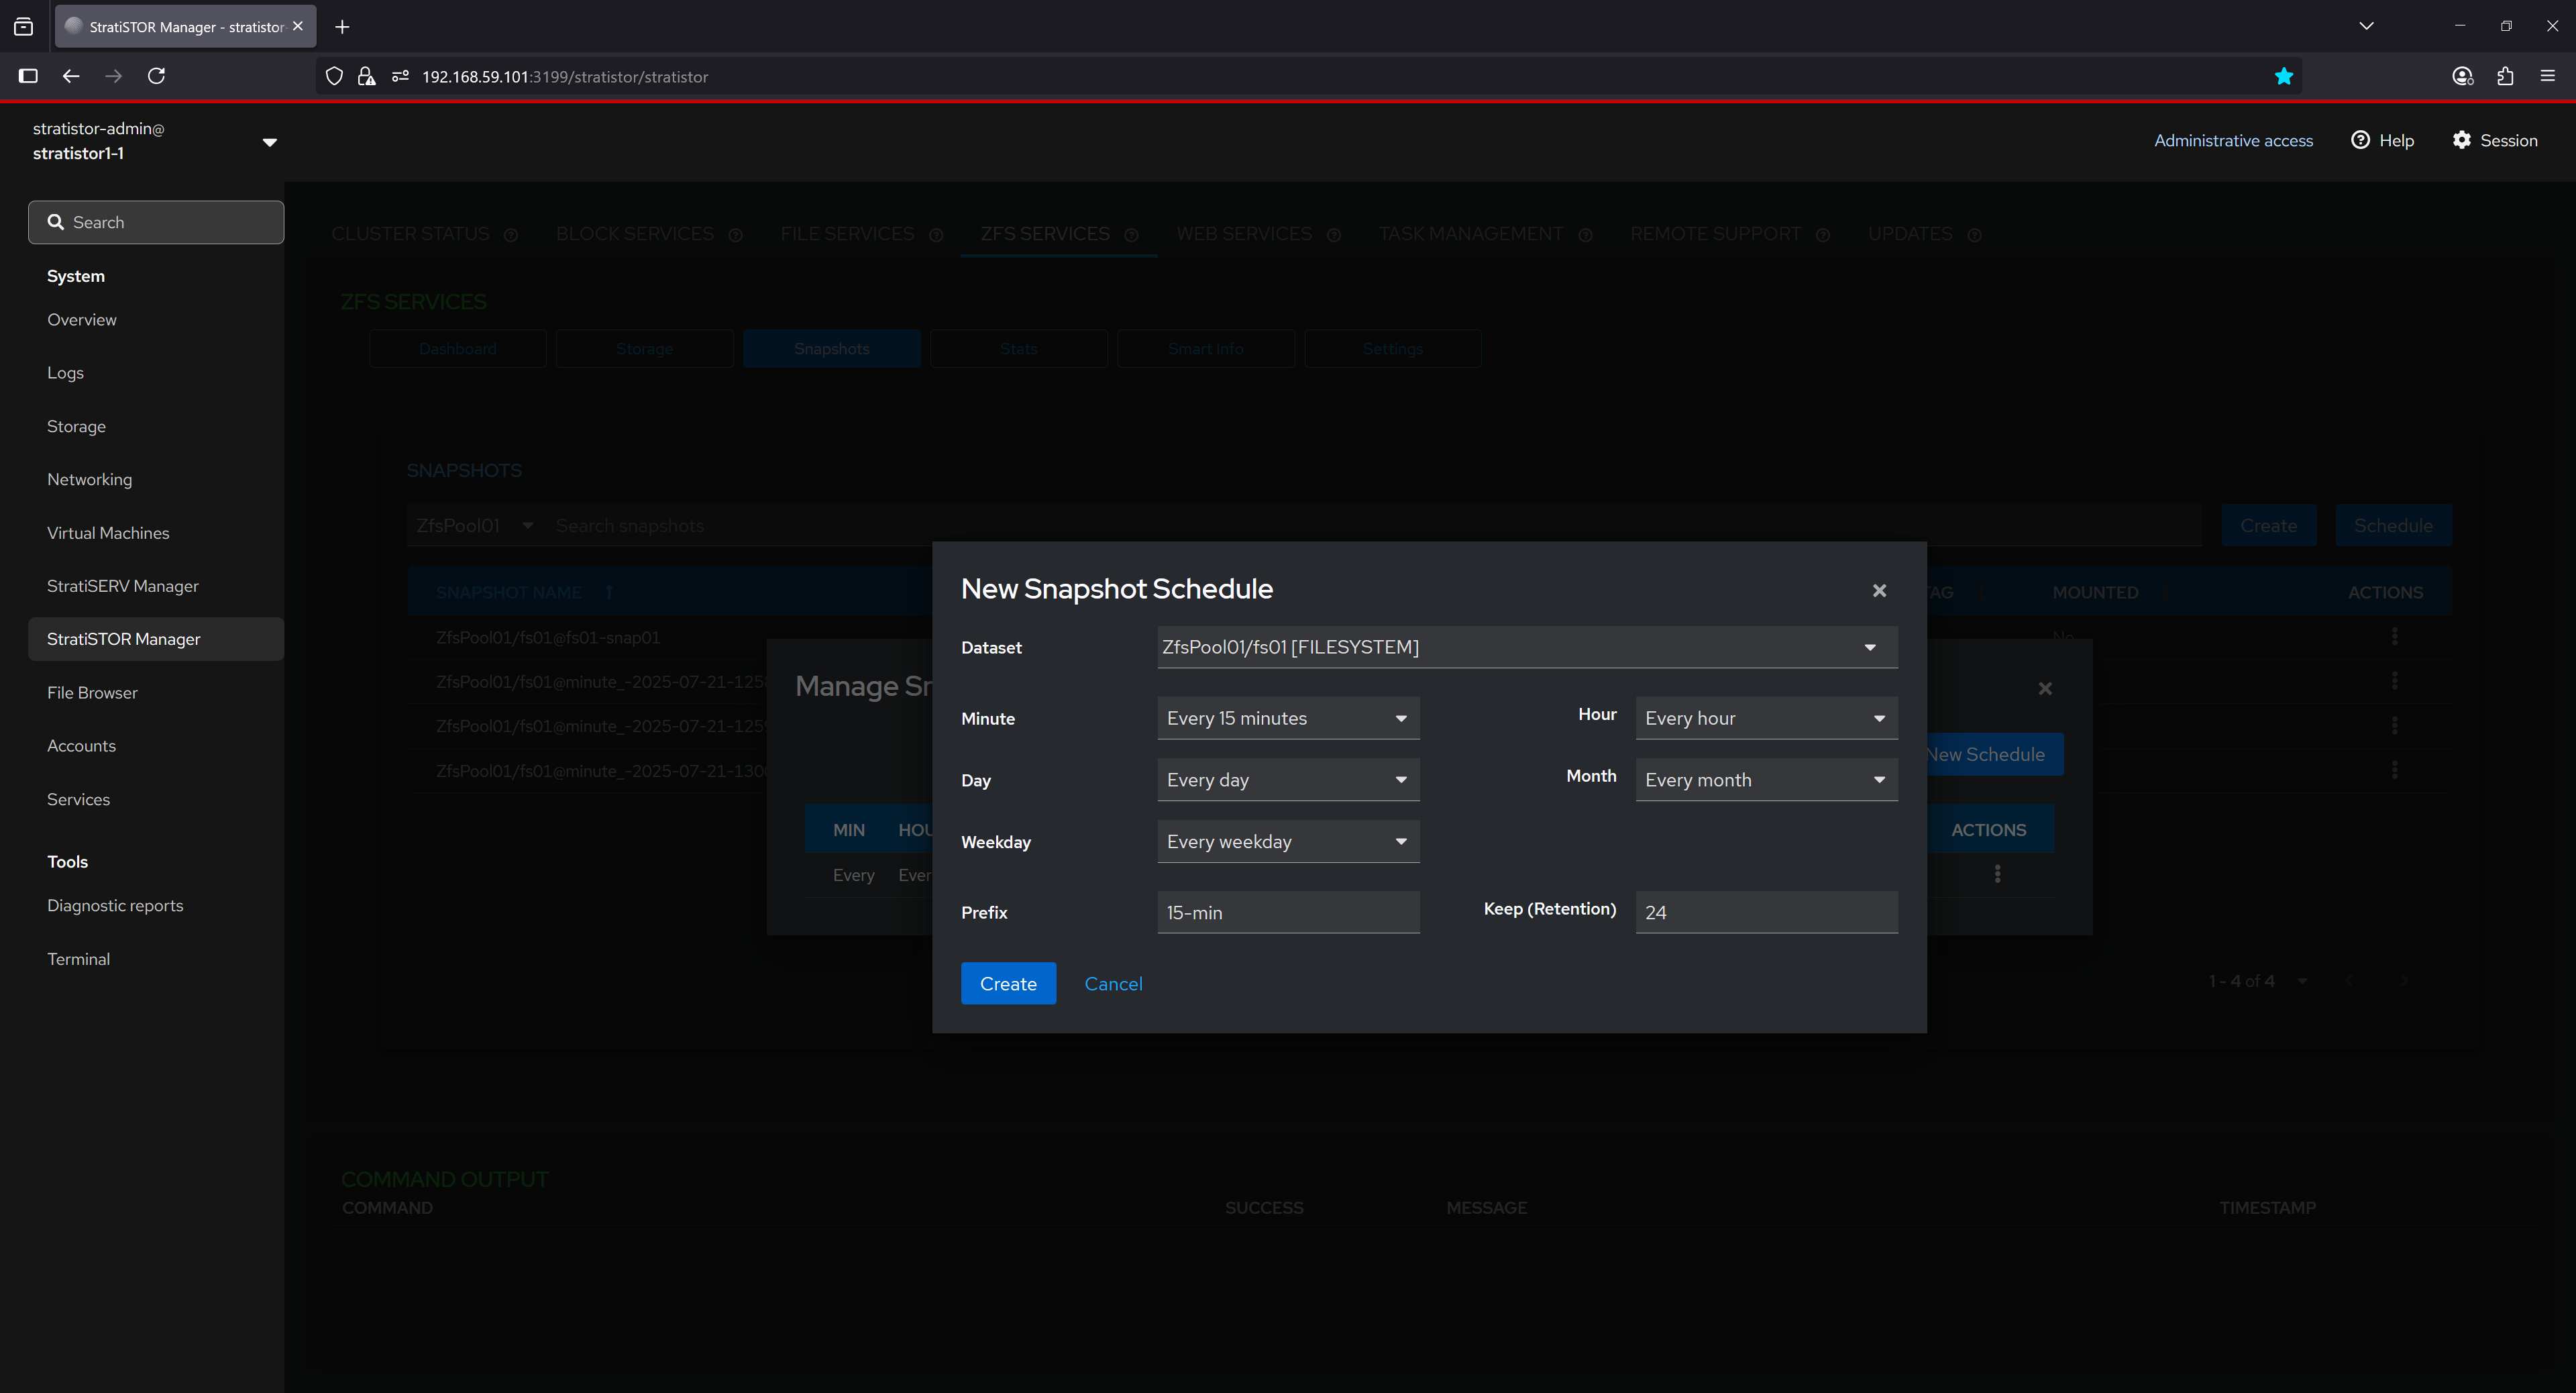Expand the stratistor-admin host switcher
The width and height of the screenshot is (2576, 1393).
269,142
